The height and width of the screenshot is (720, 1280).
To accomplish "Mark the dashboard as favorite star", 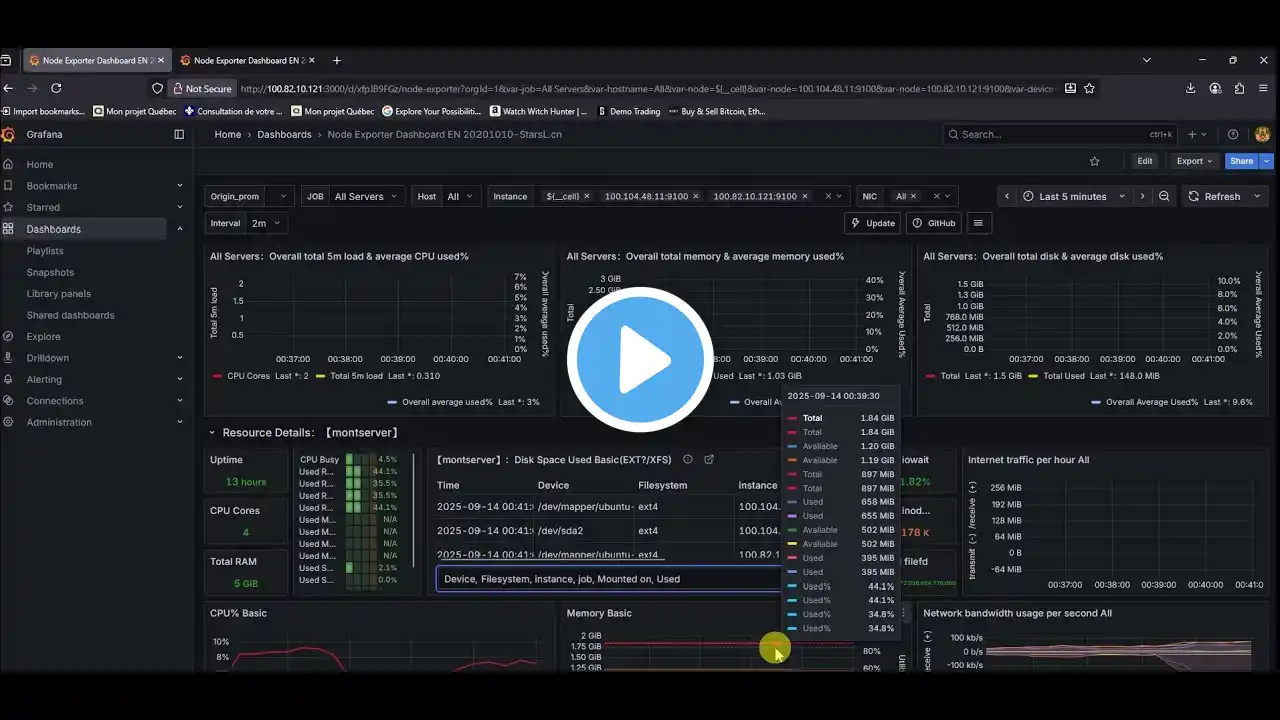I will [x=1095, y=161].
